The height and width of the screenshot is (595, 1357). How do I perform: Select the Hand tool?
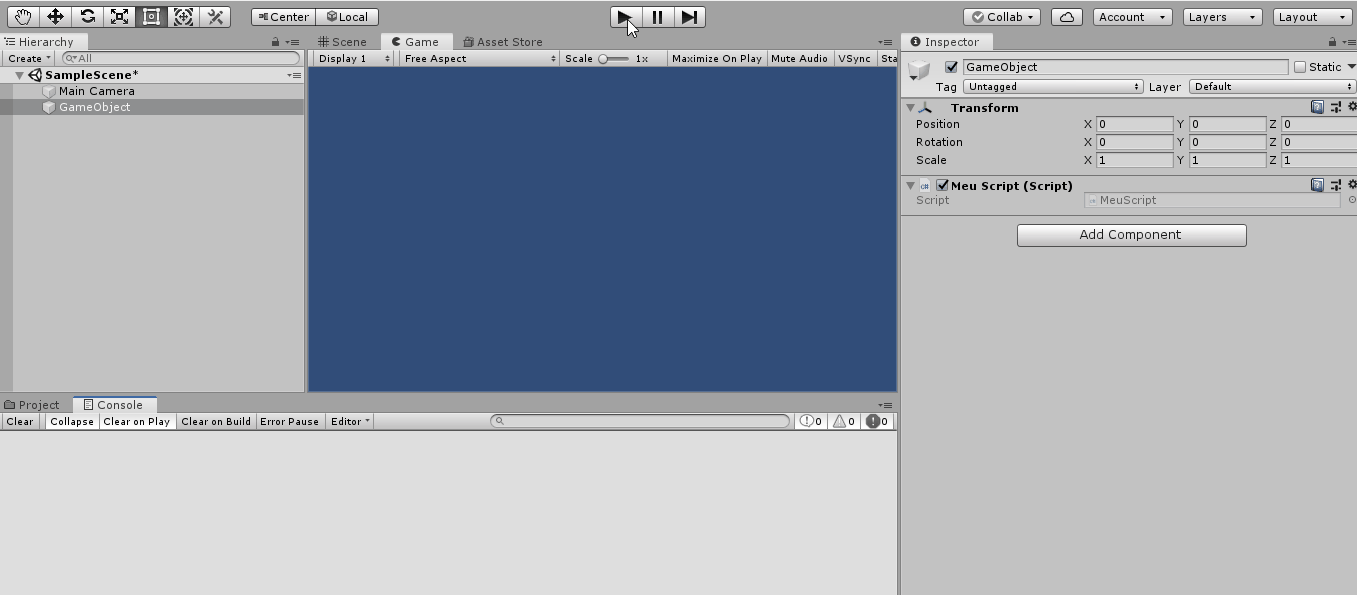click(23, 17)
